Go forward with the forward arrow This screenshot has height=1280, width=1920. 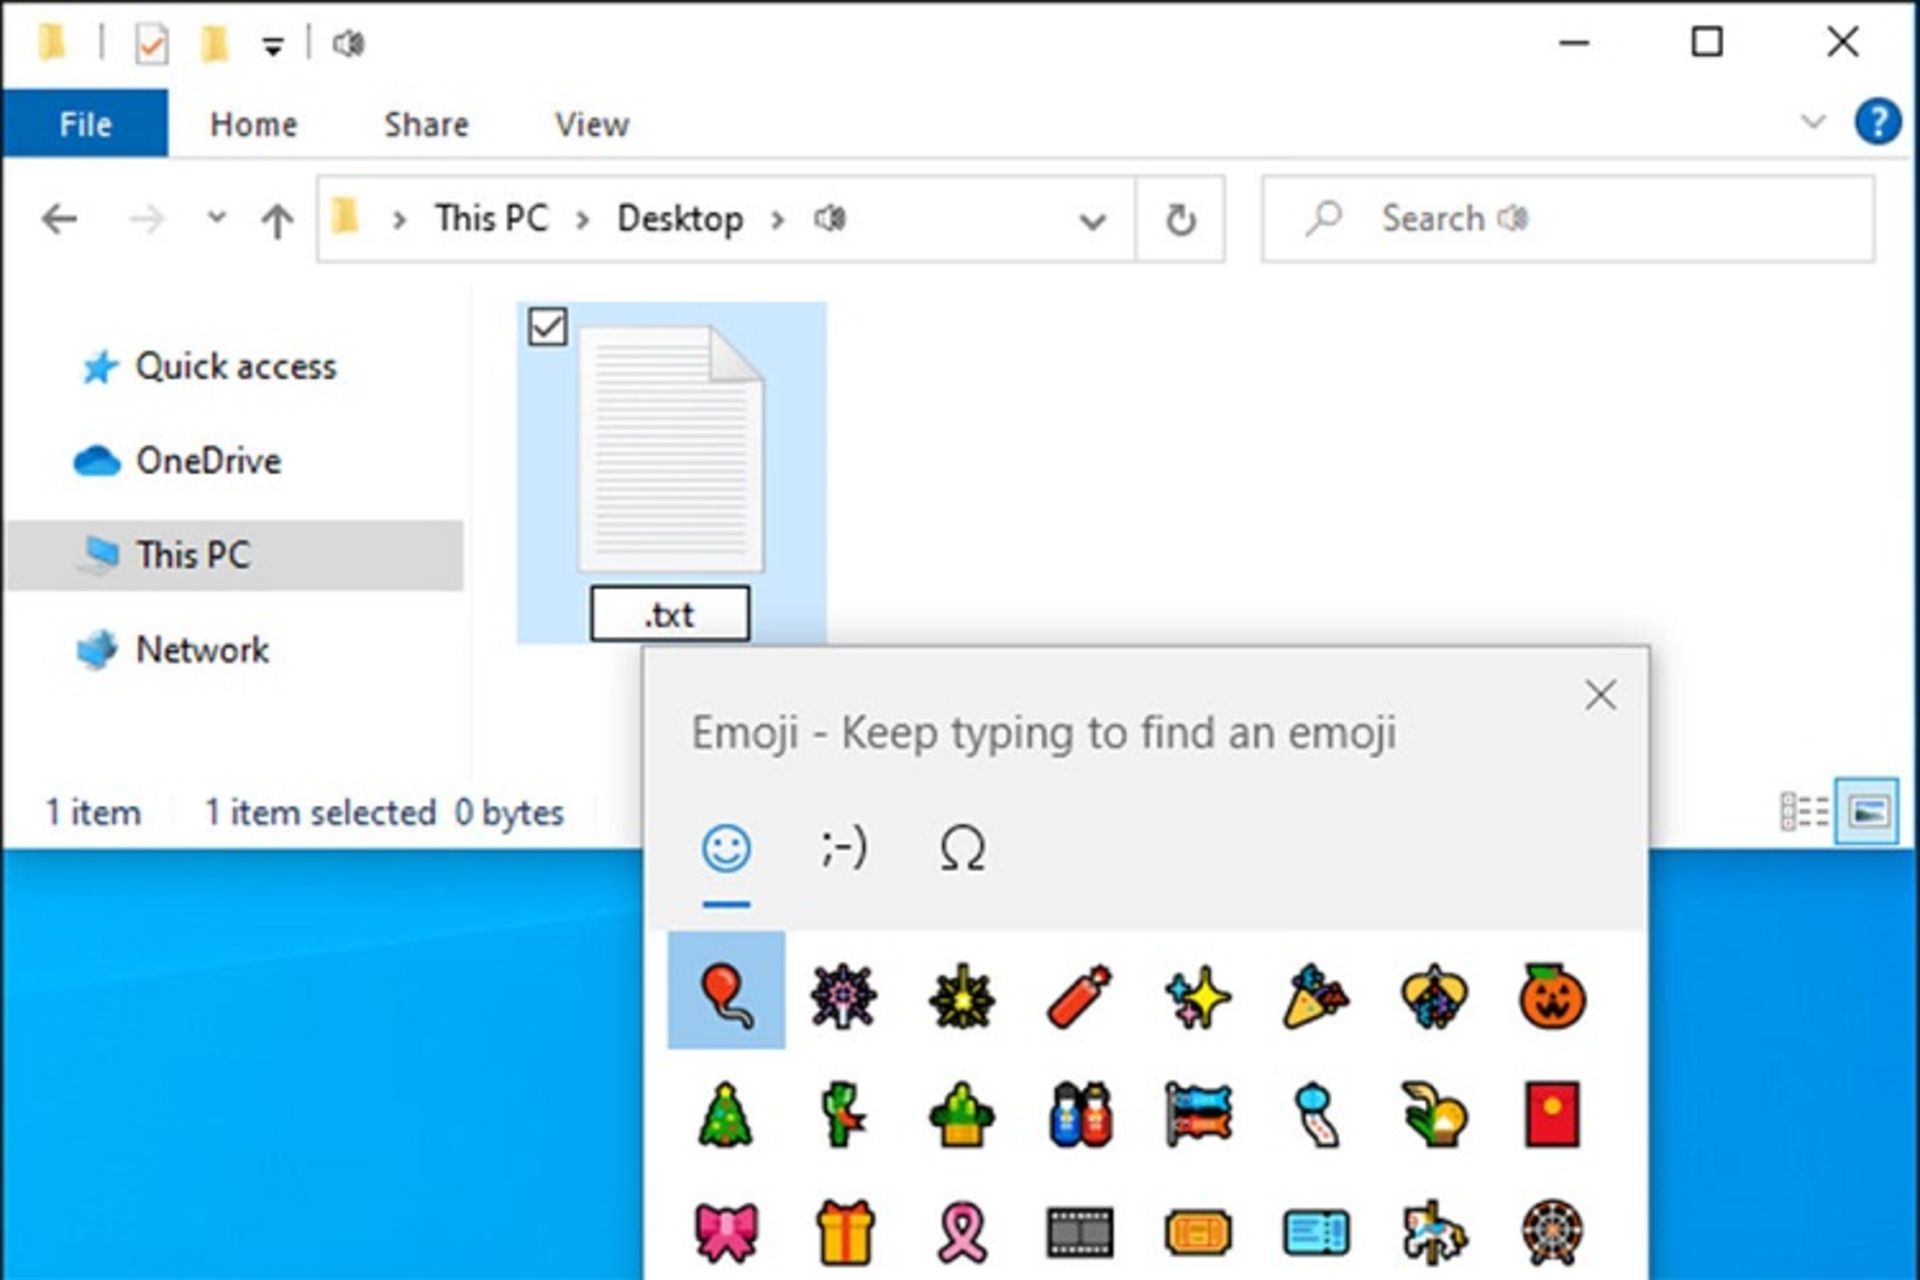pyautogui.click(x=147, y=218)
